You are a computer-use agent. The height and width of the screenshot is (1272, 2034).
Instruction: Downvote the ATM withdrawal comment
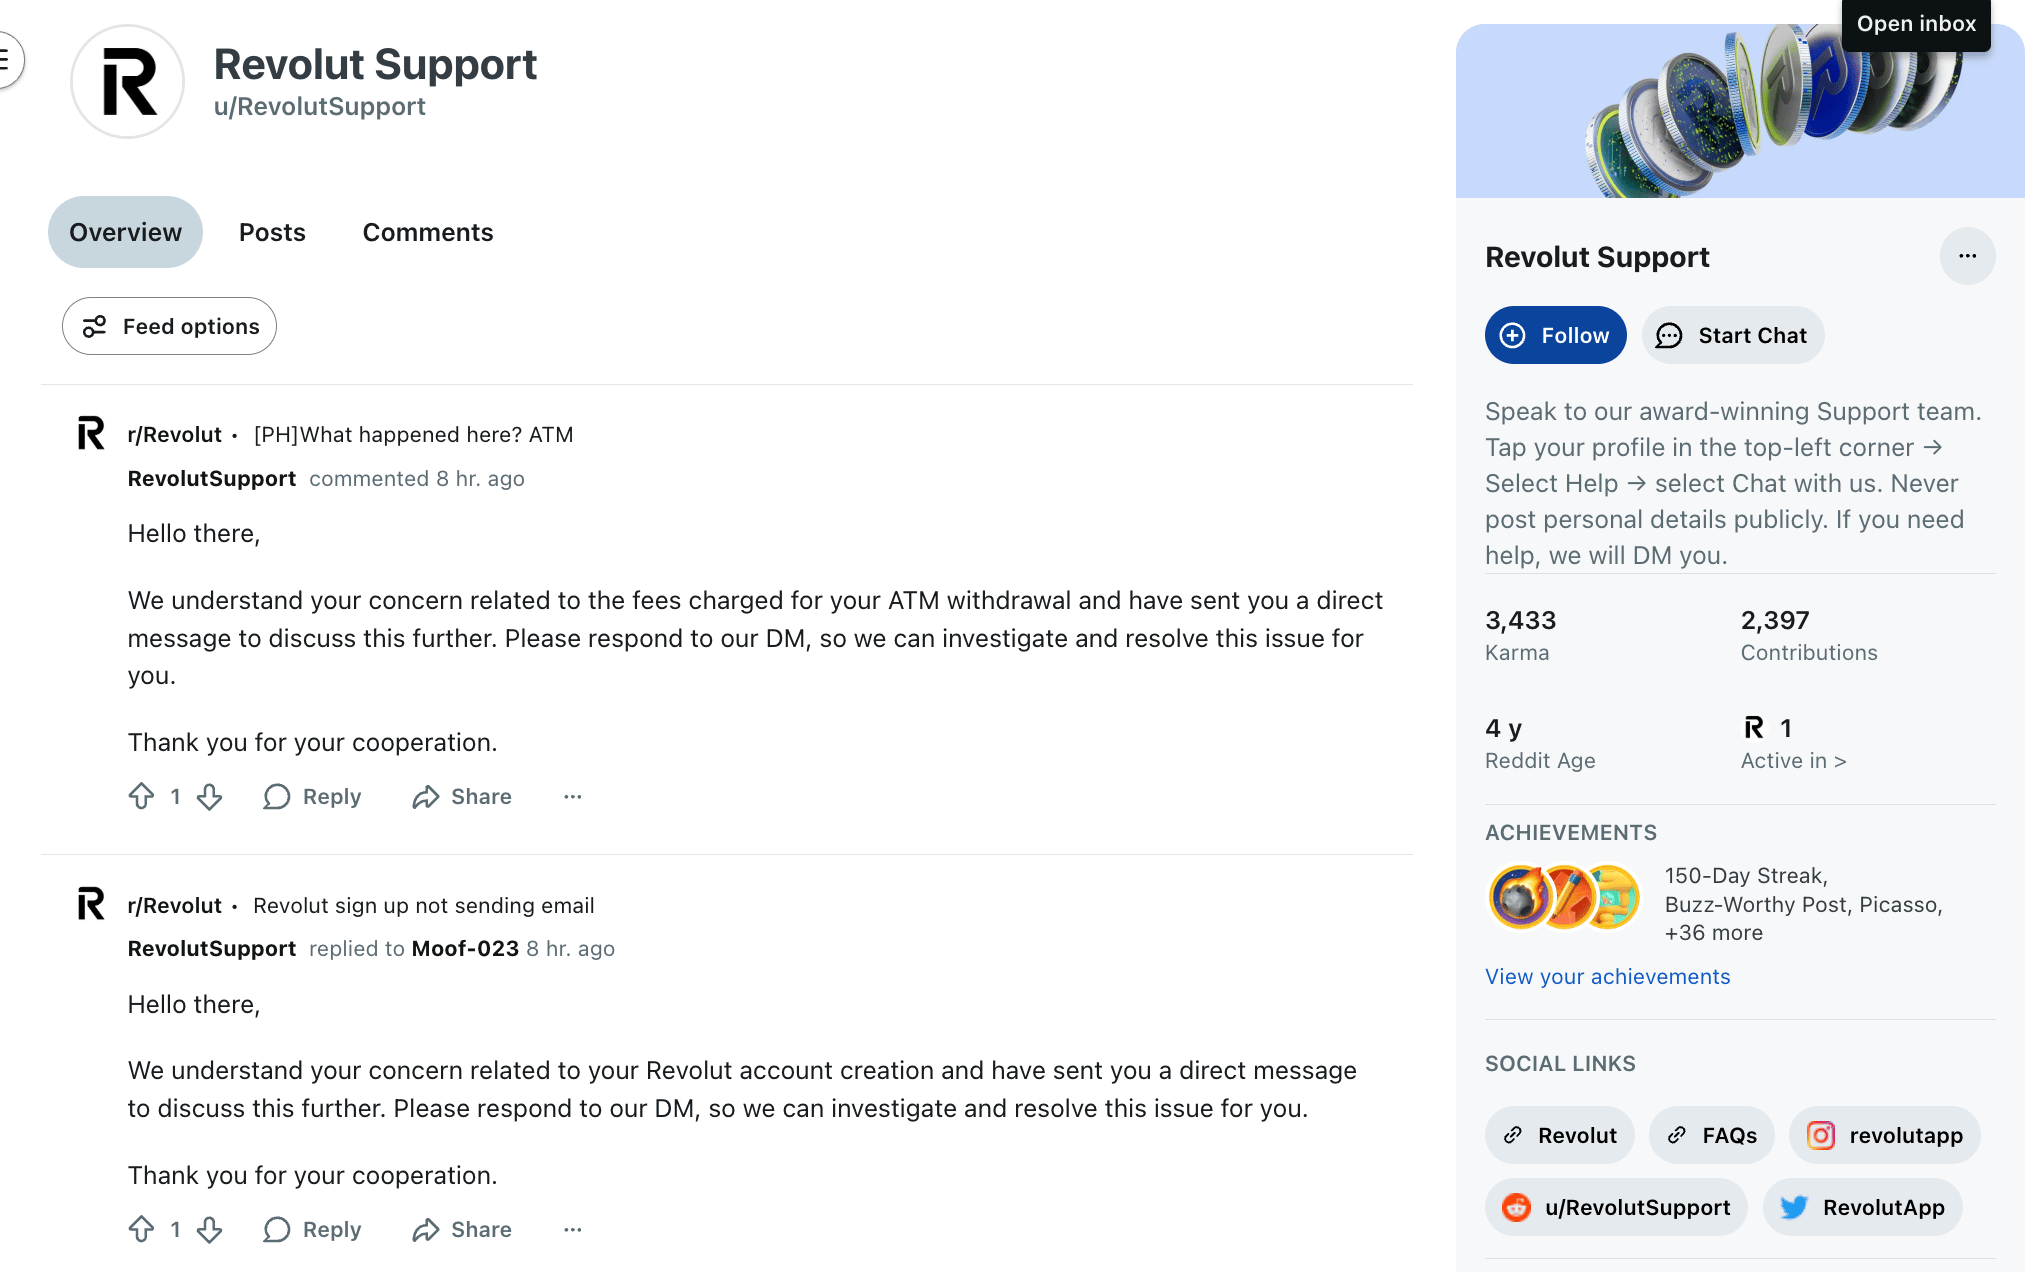coord(209,796)
